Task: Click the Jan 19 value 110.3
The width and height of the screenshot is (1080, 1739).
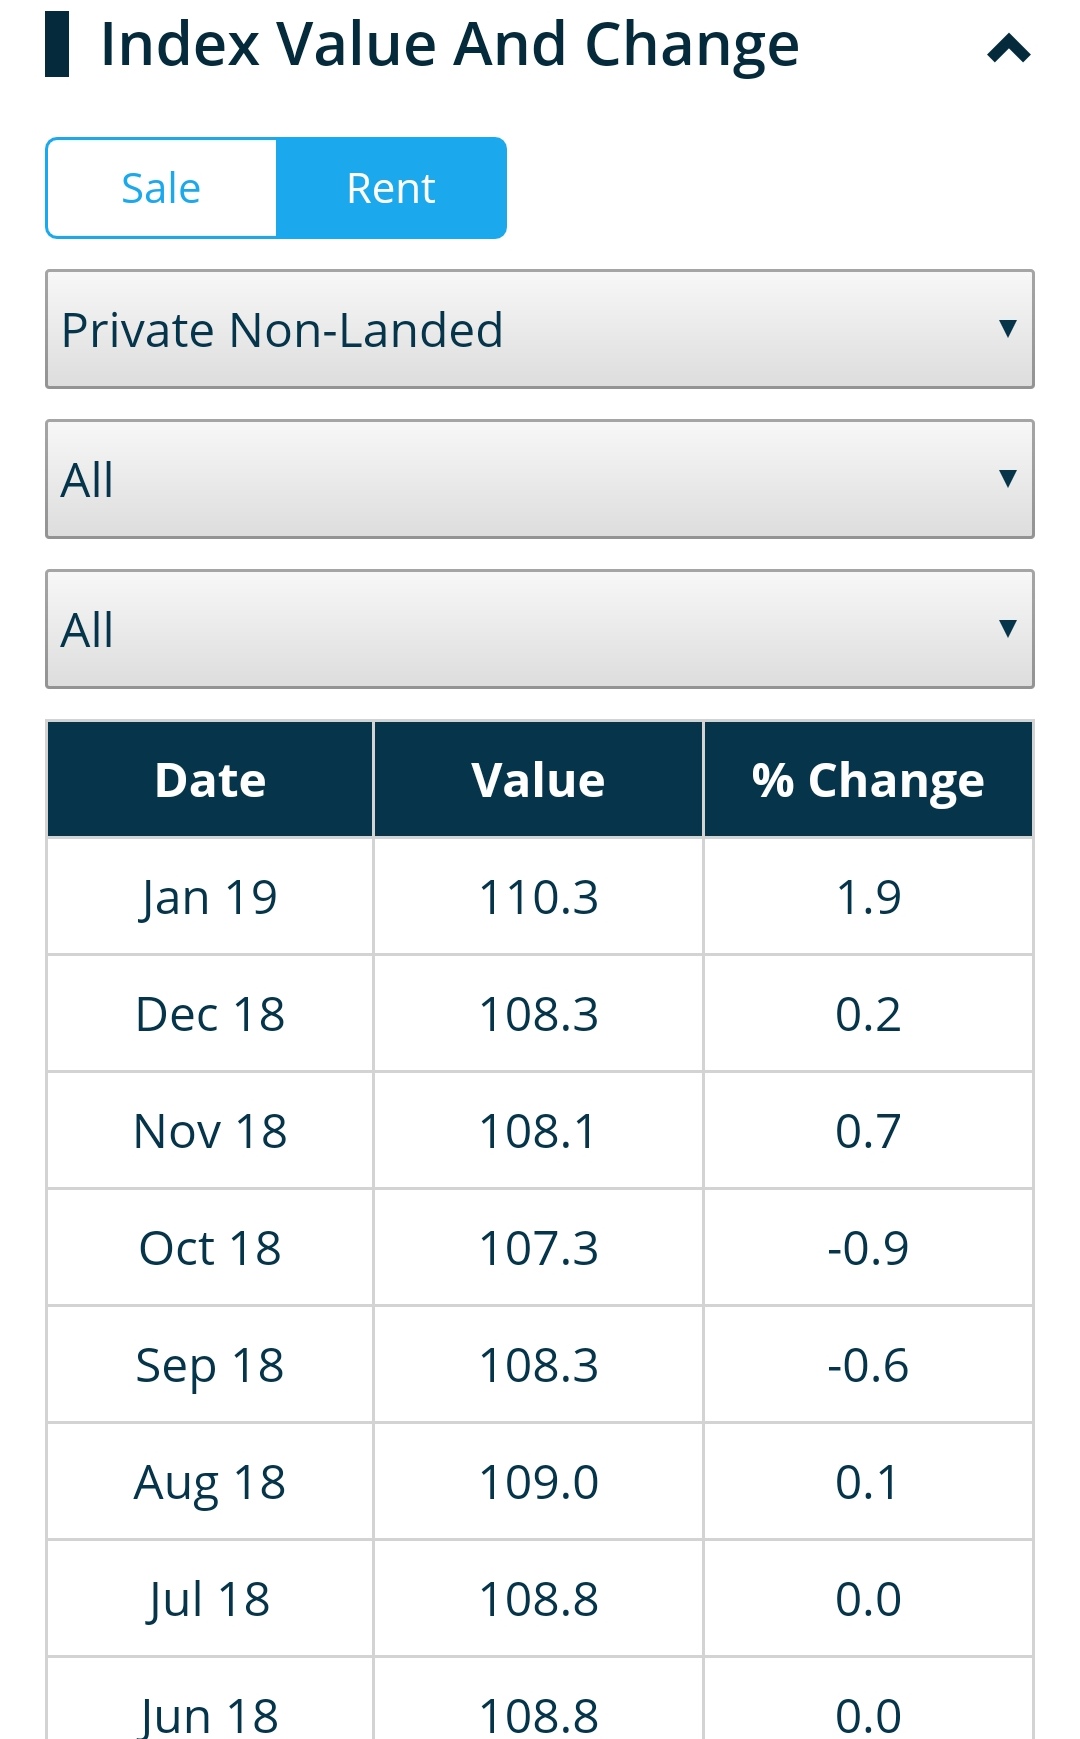Action: point(538,897)
